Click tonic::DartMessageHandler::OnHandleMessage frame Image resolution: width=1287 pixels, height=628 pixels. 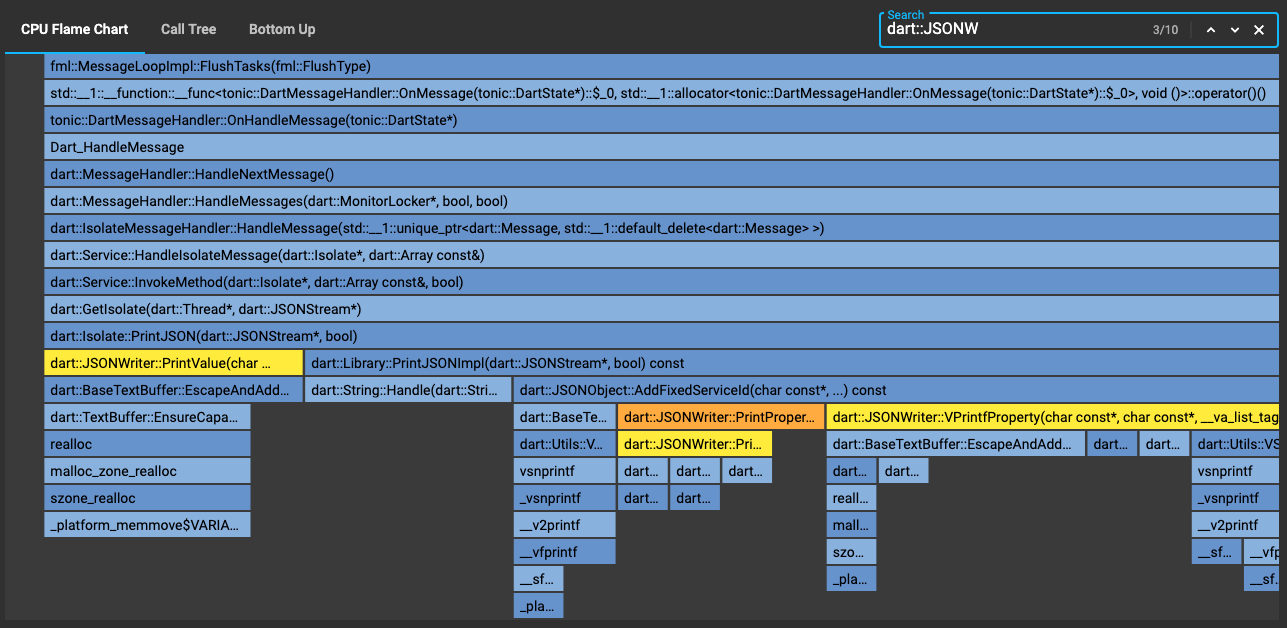tap(662, 121)
